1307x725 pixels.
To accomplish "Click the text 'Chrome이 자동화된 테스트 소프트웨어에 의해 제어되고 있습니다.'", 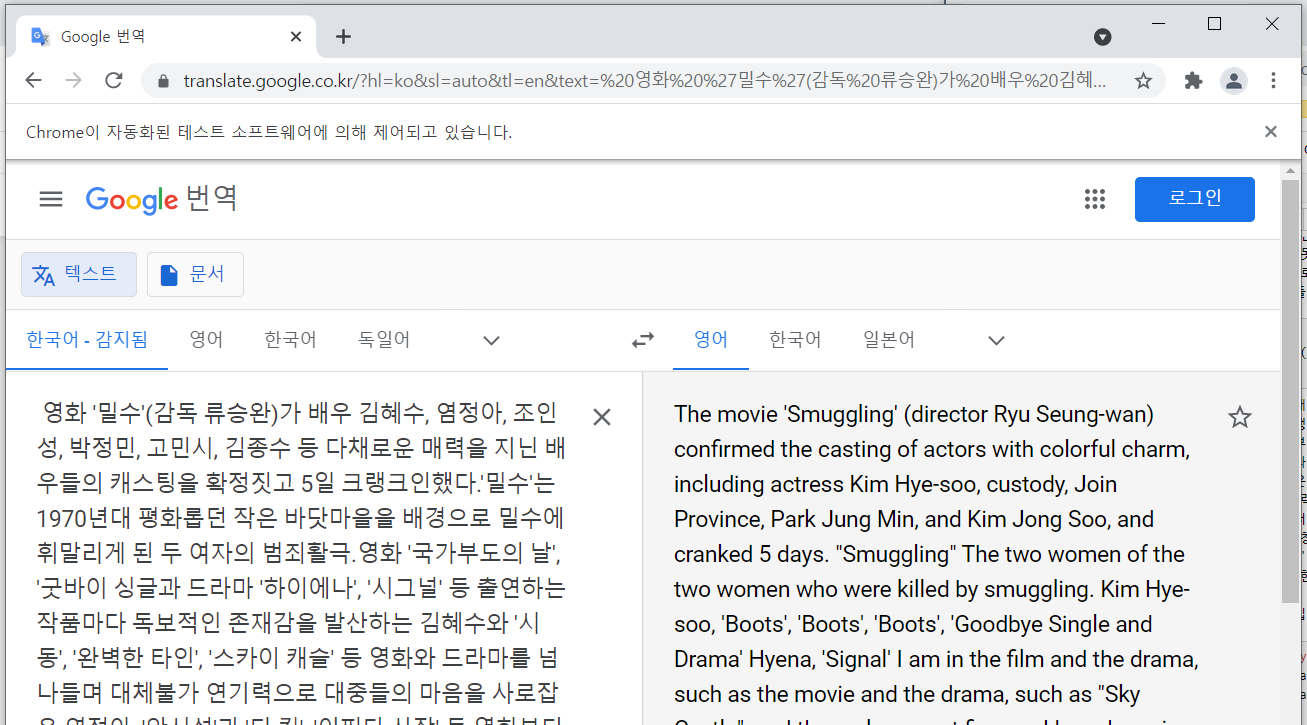I will tap(269, 132).
